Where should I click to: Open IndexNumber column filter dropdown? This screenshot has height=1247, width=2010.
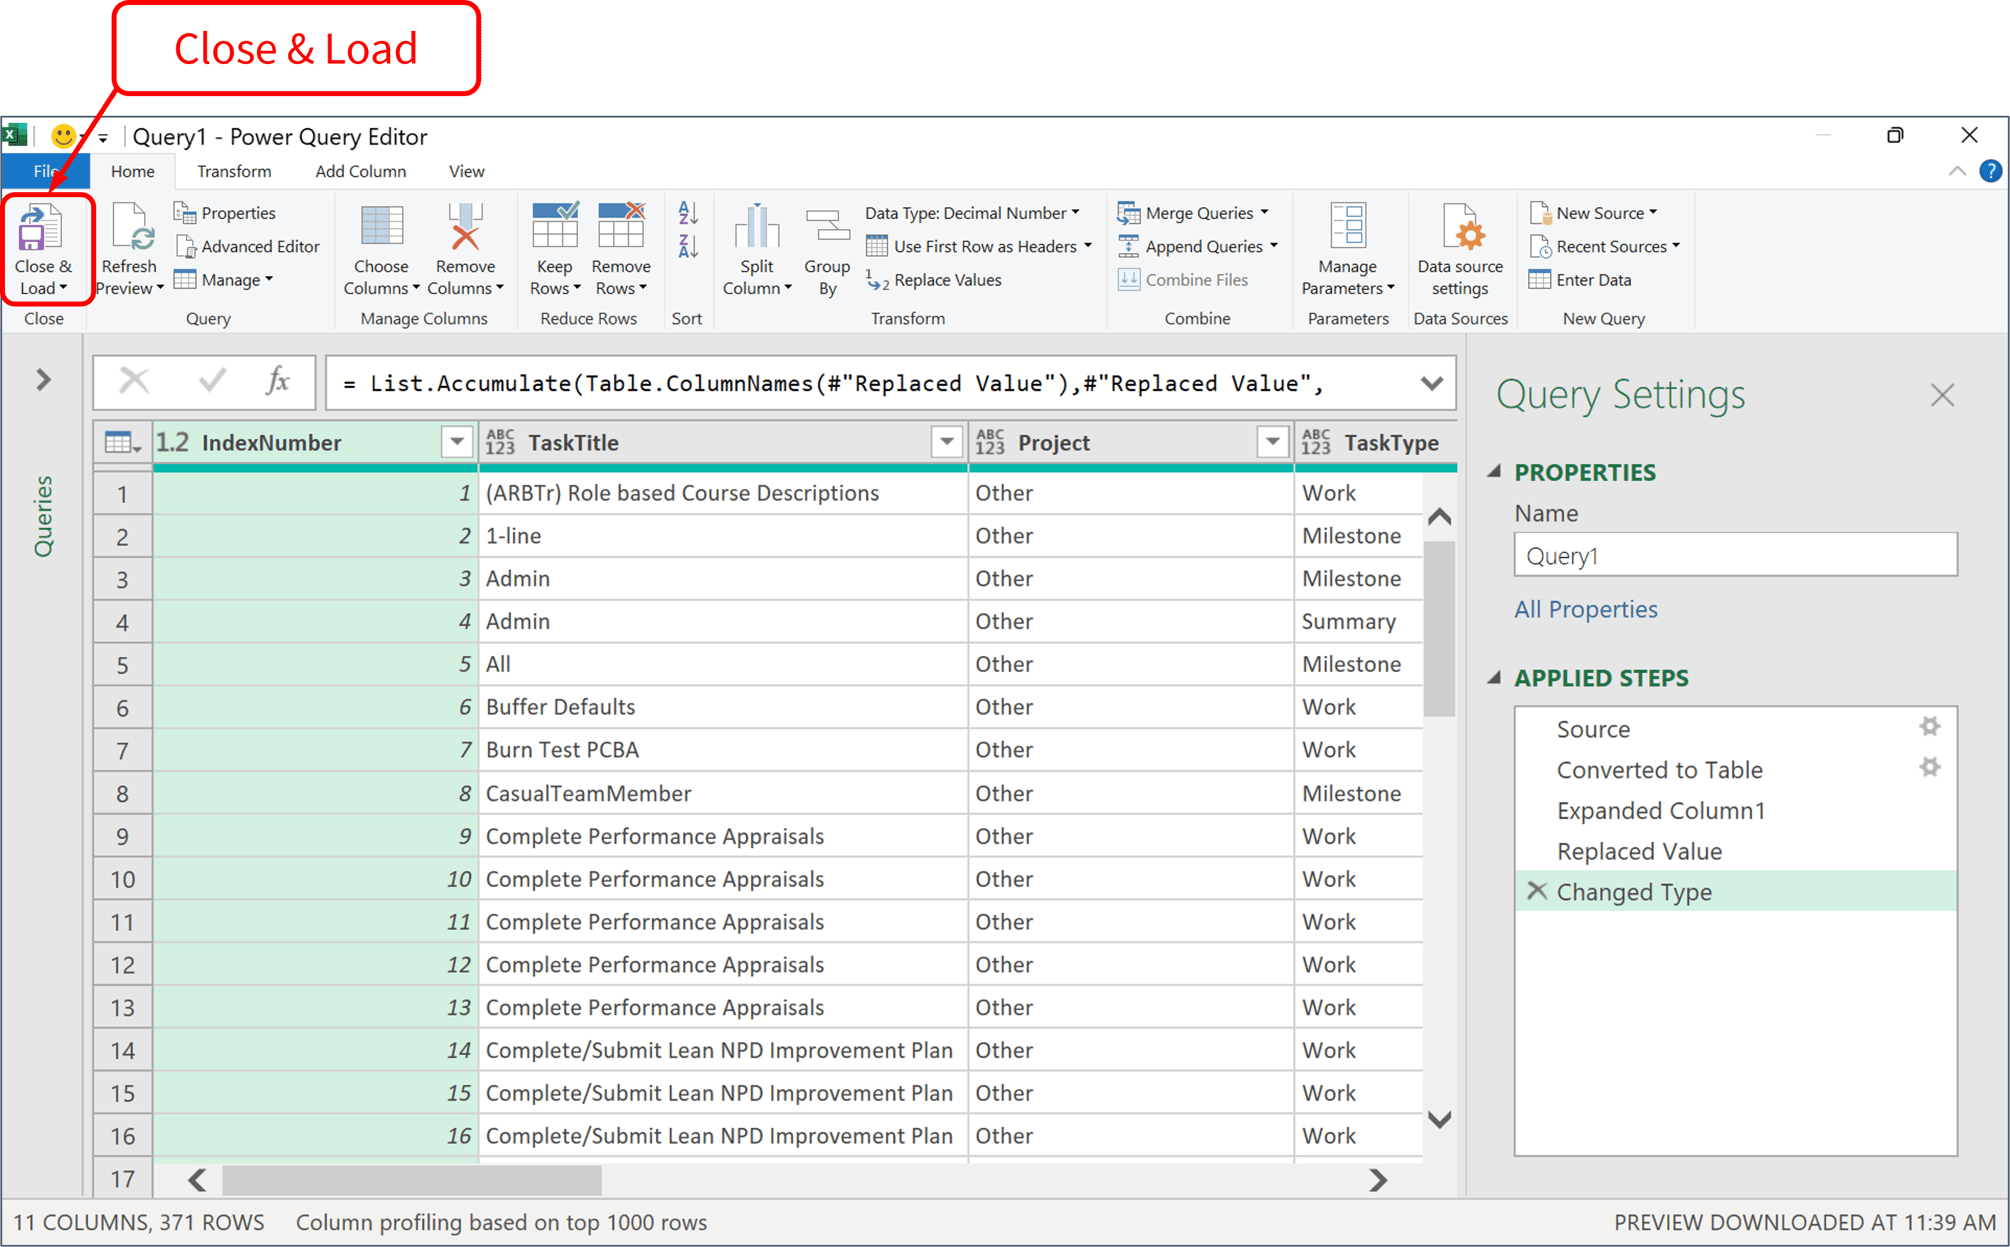pyautogui.click(x=457, y=441)
